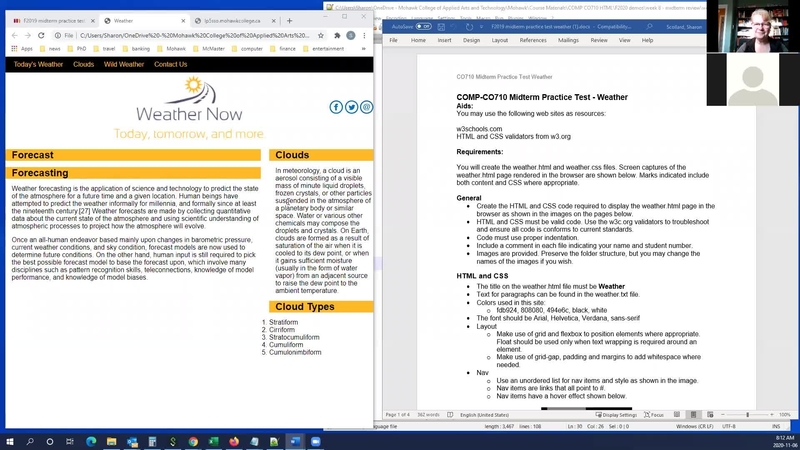Adjust the Word zoom slider

pos(748,414)
